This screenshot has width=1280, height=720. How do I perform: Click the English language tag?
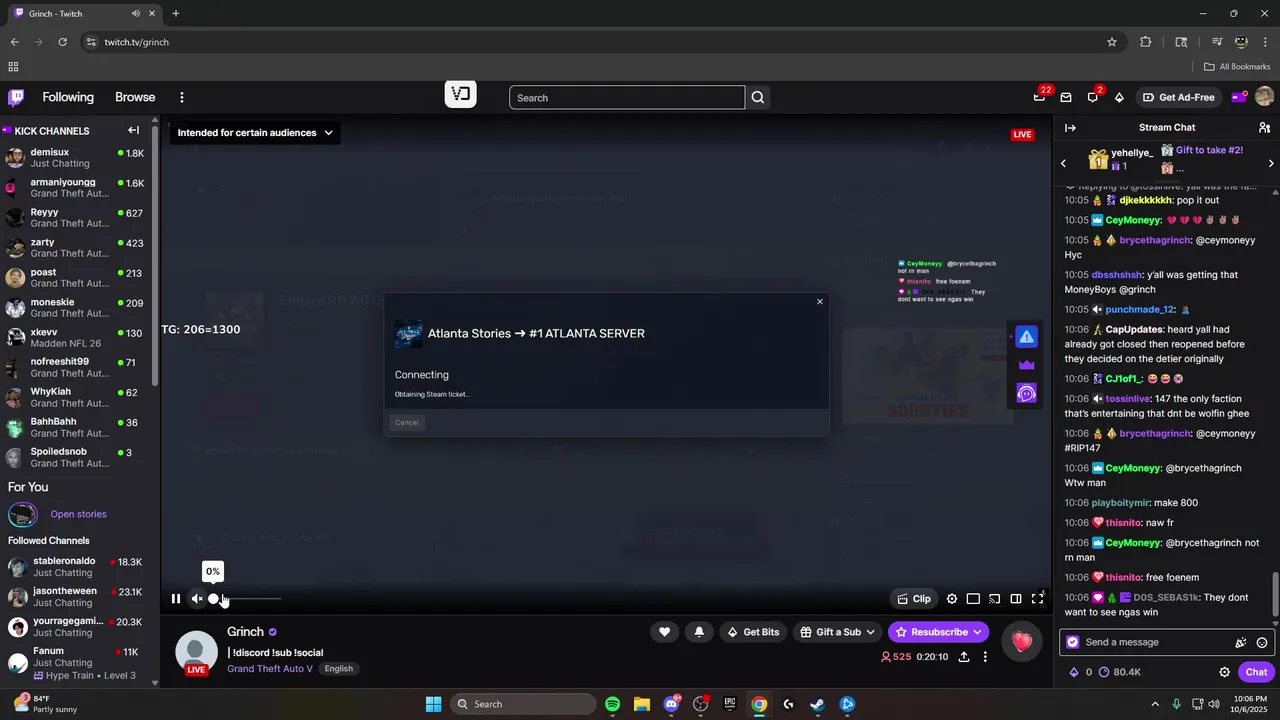(x=338, y=669)
